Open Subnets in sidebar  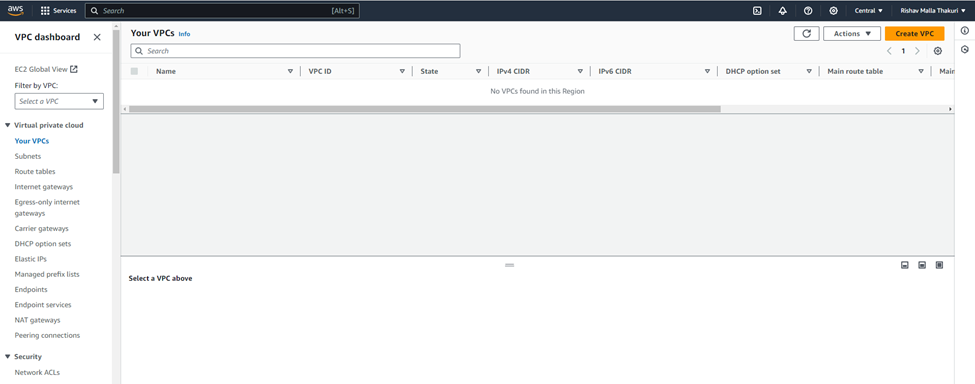click(28, 157)
